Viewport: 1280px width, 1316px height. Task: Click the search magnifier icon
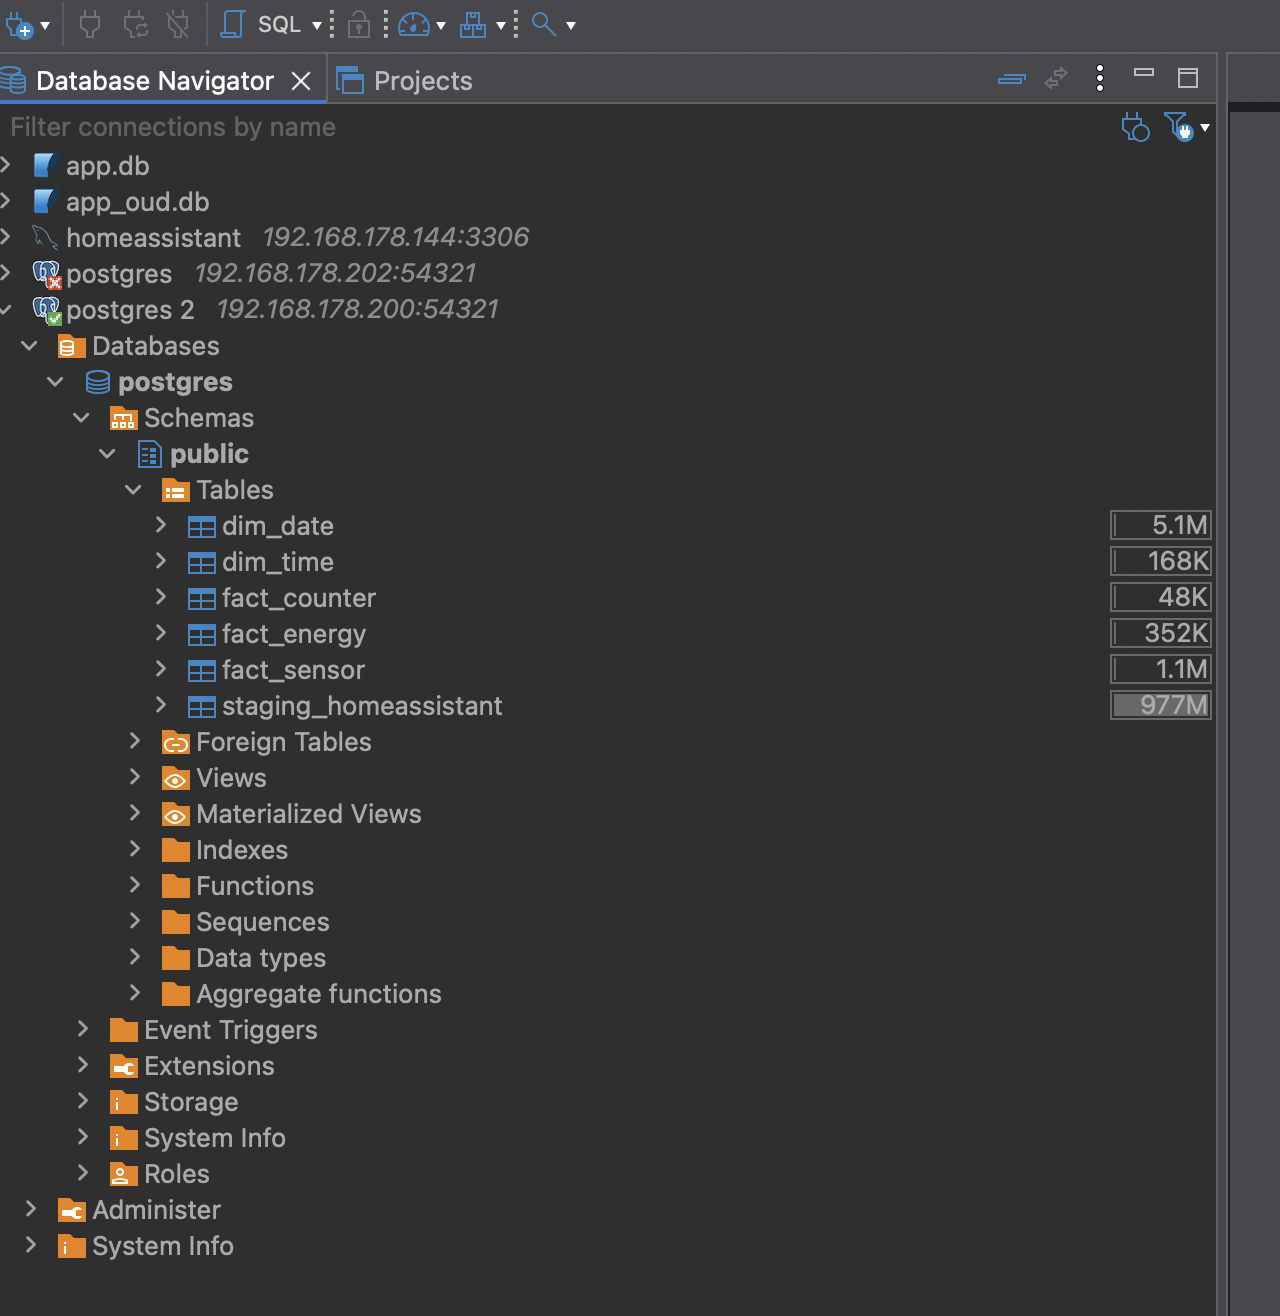click(x=543, y=25)
